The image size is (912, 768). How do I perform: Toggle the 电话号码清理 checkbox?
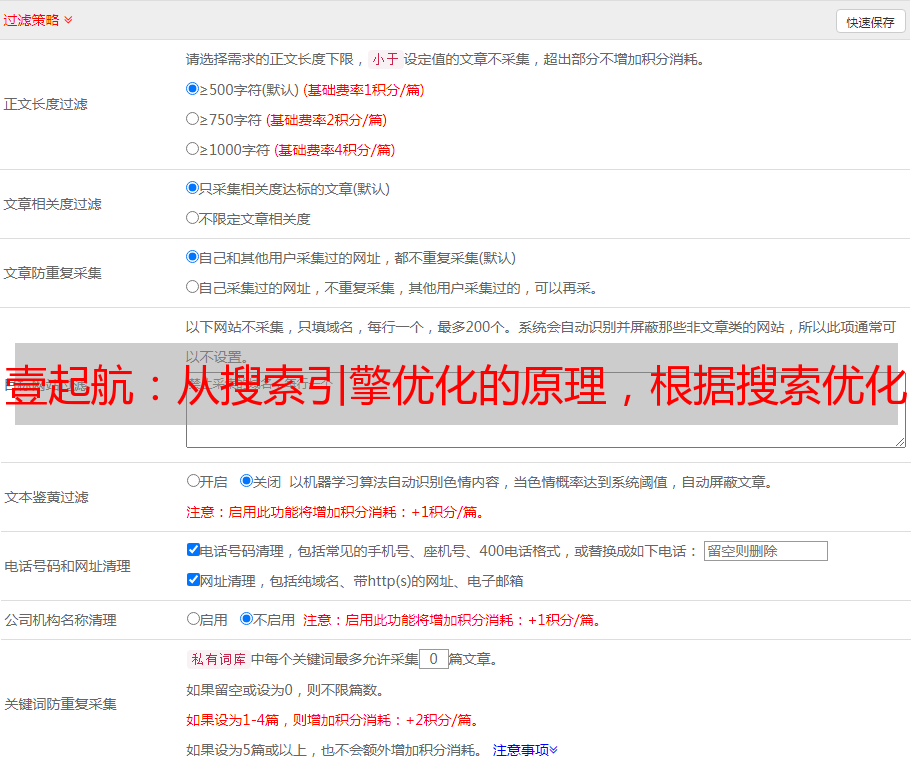tap(194, 550)
